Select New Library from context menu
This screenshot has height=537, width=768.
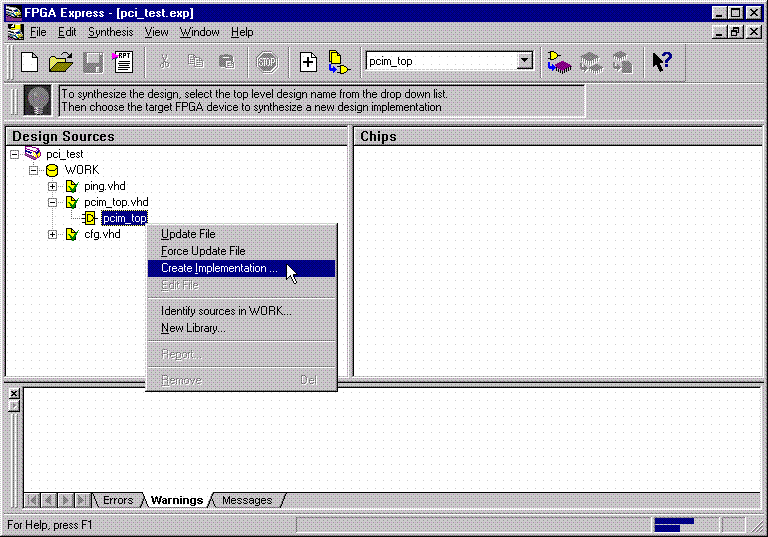coord(193,328)
